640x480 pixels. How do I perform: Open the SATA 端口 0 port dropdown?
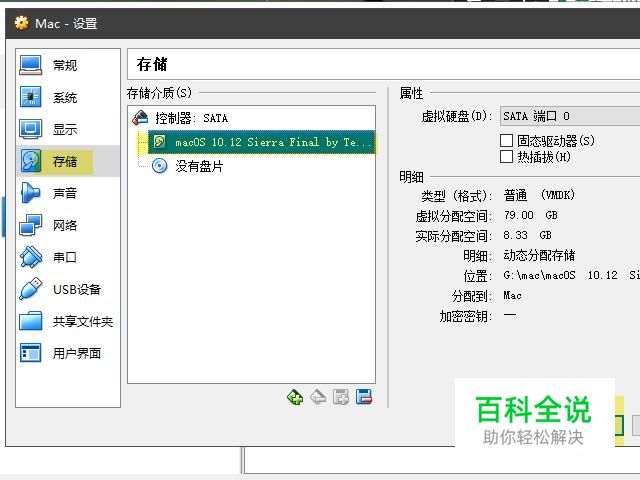pos(570,116)
